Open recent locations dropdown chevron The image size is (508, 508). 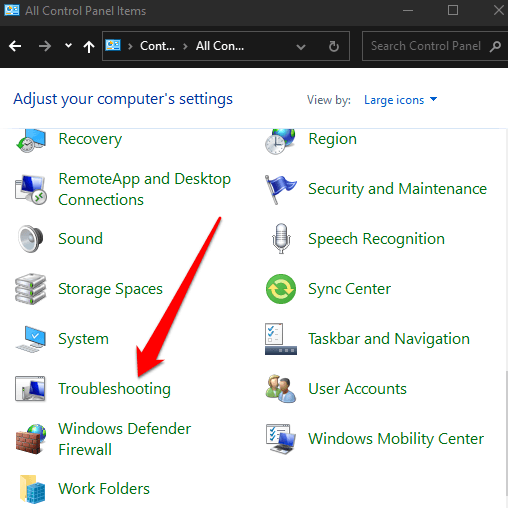[68, 45]
